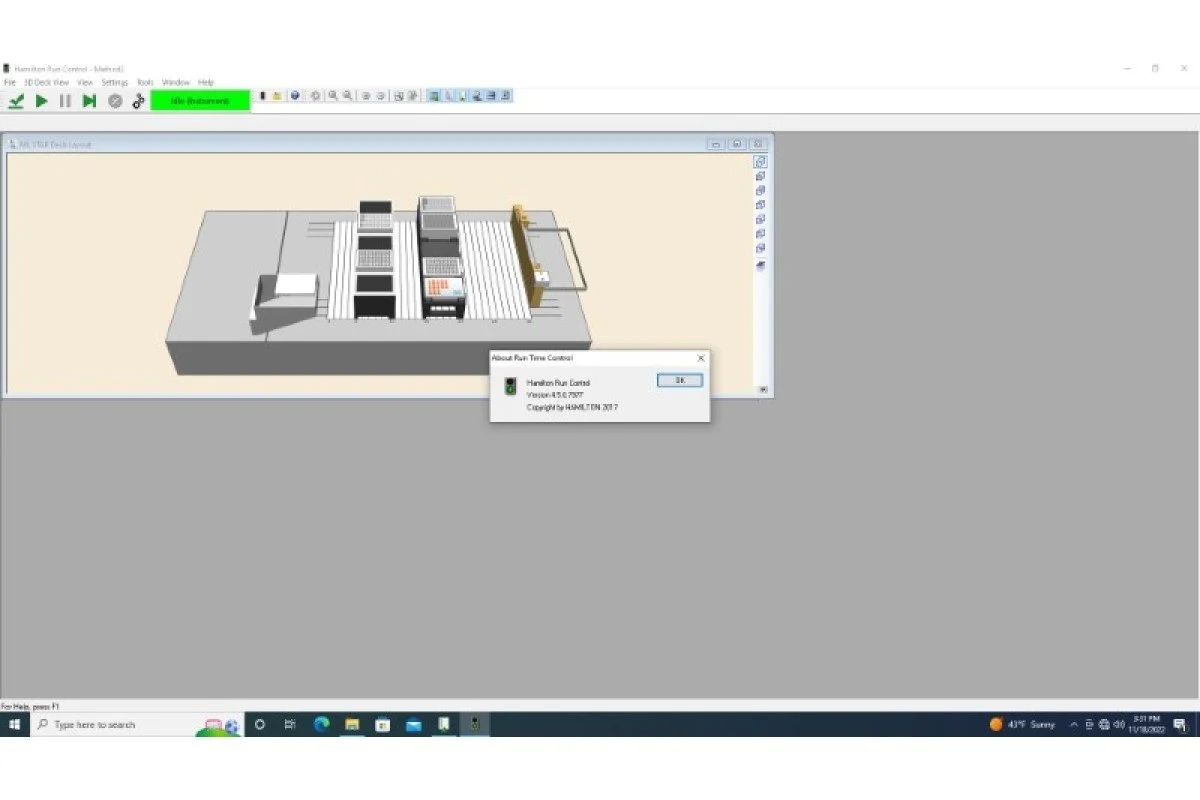Click the blue help globe toolbar icon
Screen dimensions: 1200x800
click(295, 96)
